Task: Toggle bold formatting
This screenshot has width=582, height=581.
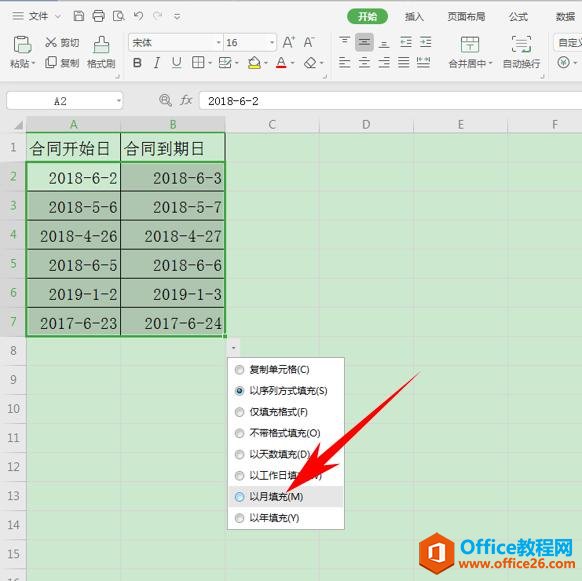Action: pyautogui.click(x=137, y=63)
